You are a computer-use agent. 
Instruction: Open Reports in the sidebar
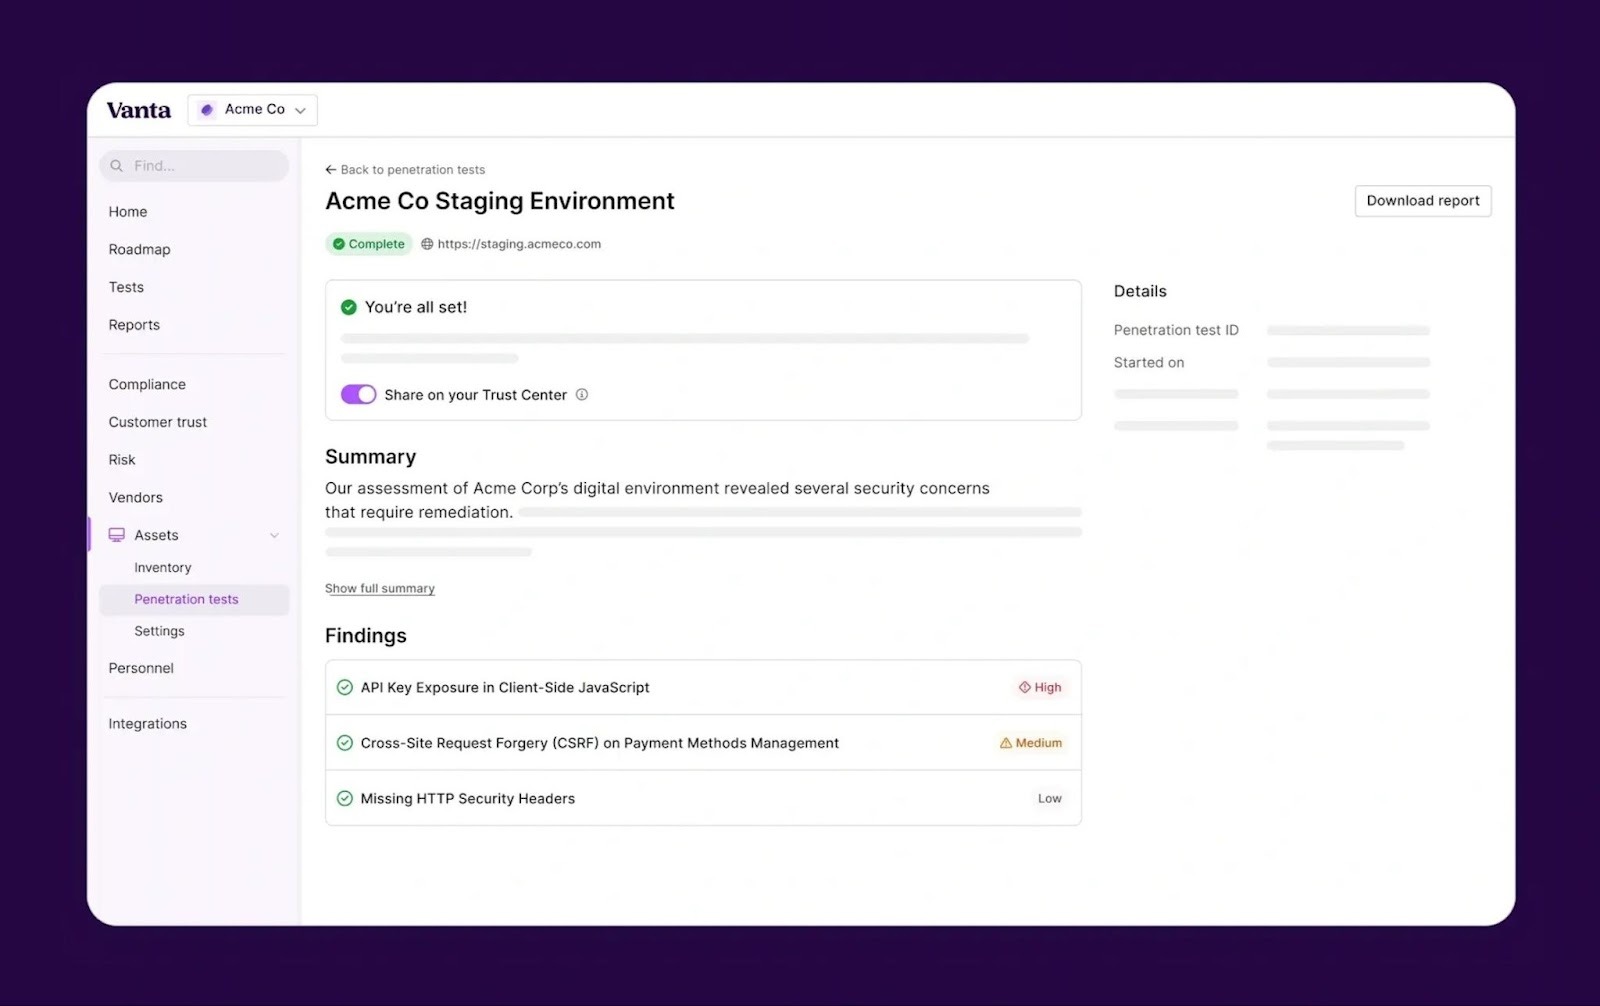tap(134, 325)
